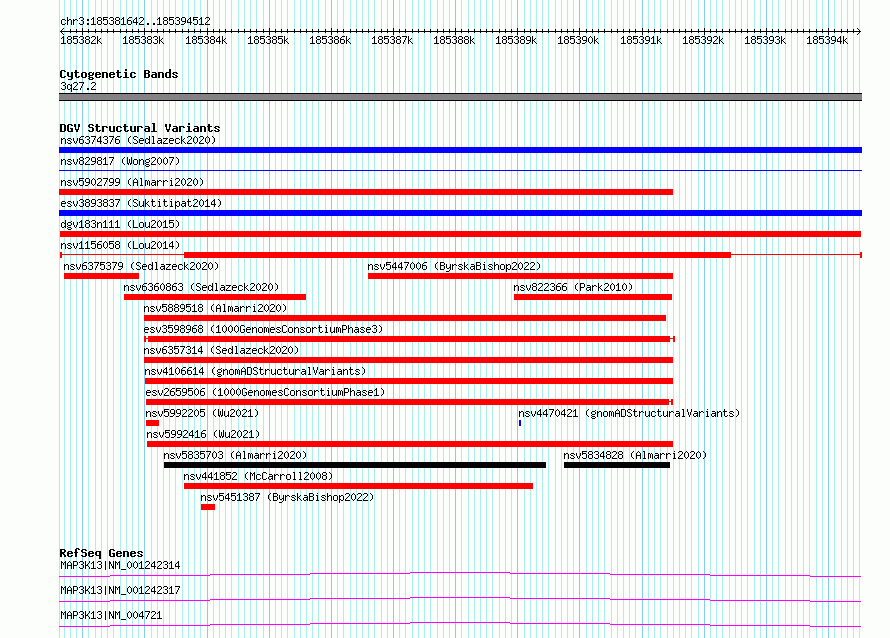
Task: Click the 185391k ruler tick label
Action: click(641, 40)
